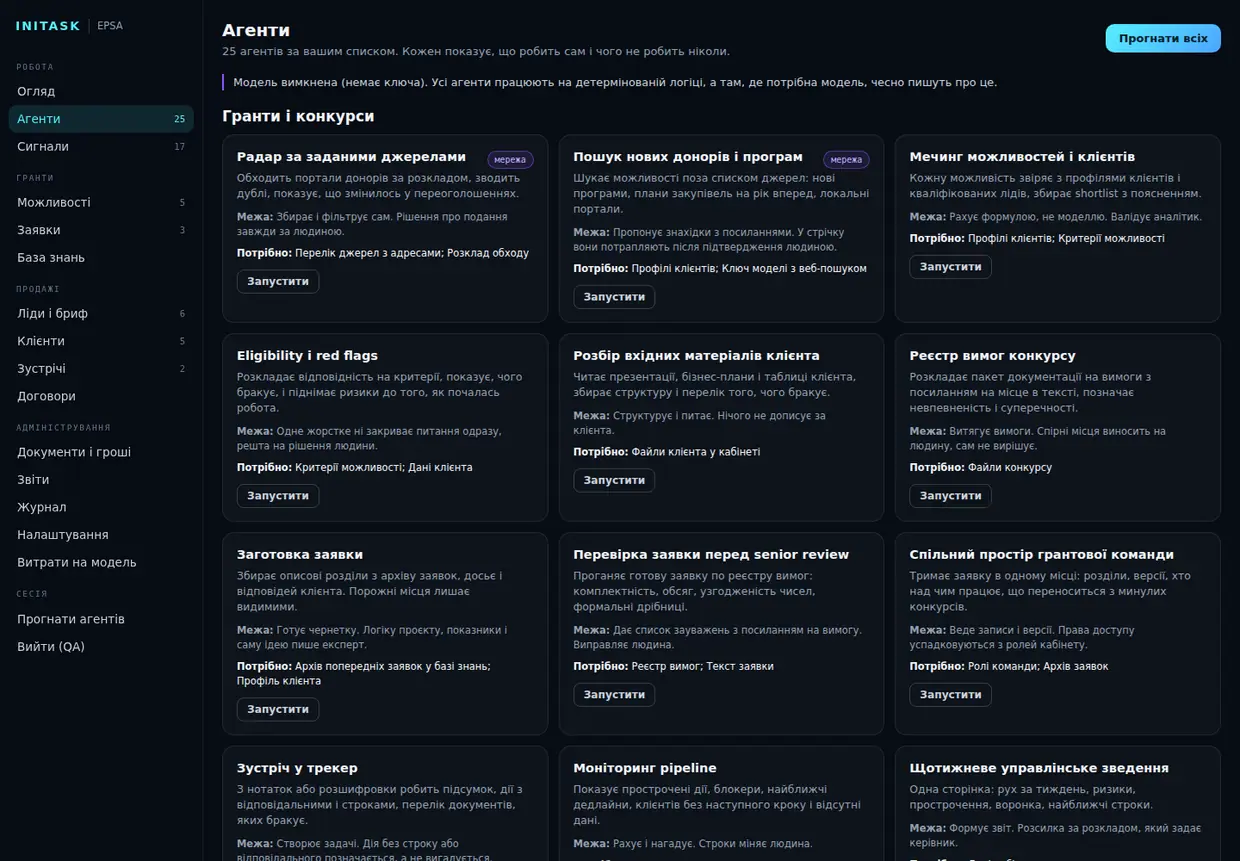The width and height of the screenshot is (1240, 861).
Task: Click the Перевірка заявки перед senior review title
Action: pos(711,554)
